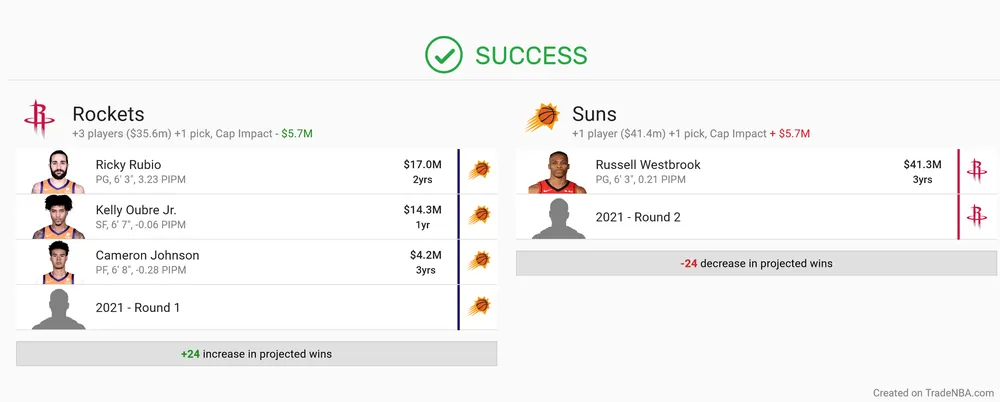Click the Rockets team name heading
The height and width of the screenshot is (402, 1000).
click(x=108, y=114)
